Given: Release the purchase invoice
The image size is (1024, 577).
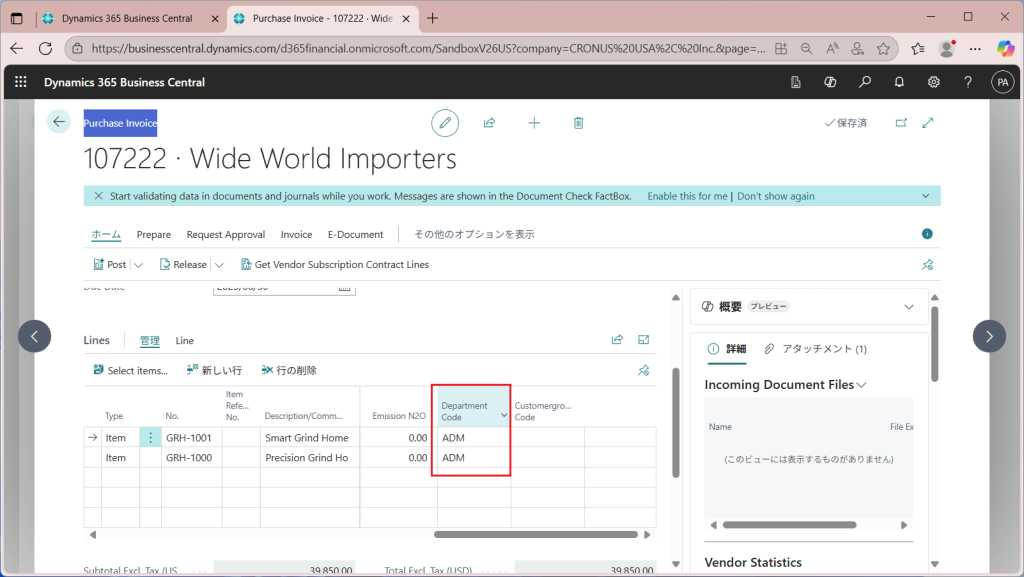Looking at the screenshot, I should (184, 264).
